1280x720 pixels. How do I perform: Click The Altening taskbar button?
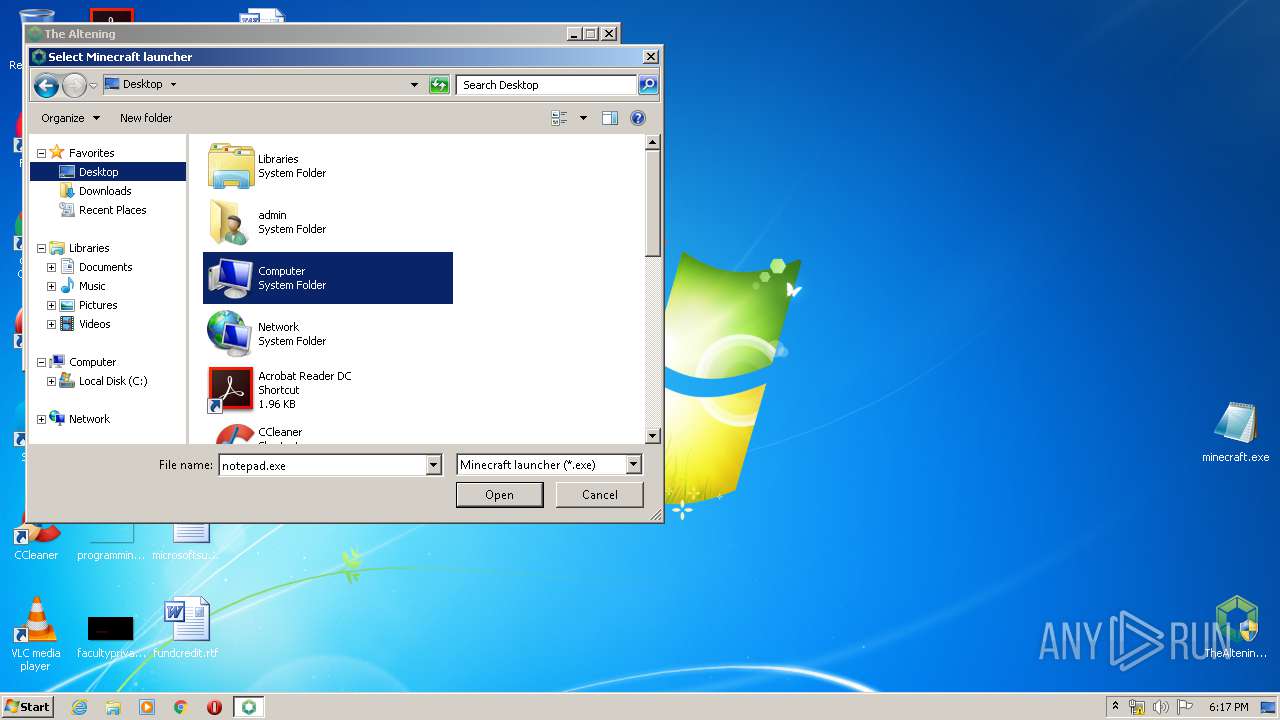click(x=249, y=707)
